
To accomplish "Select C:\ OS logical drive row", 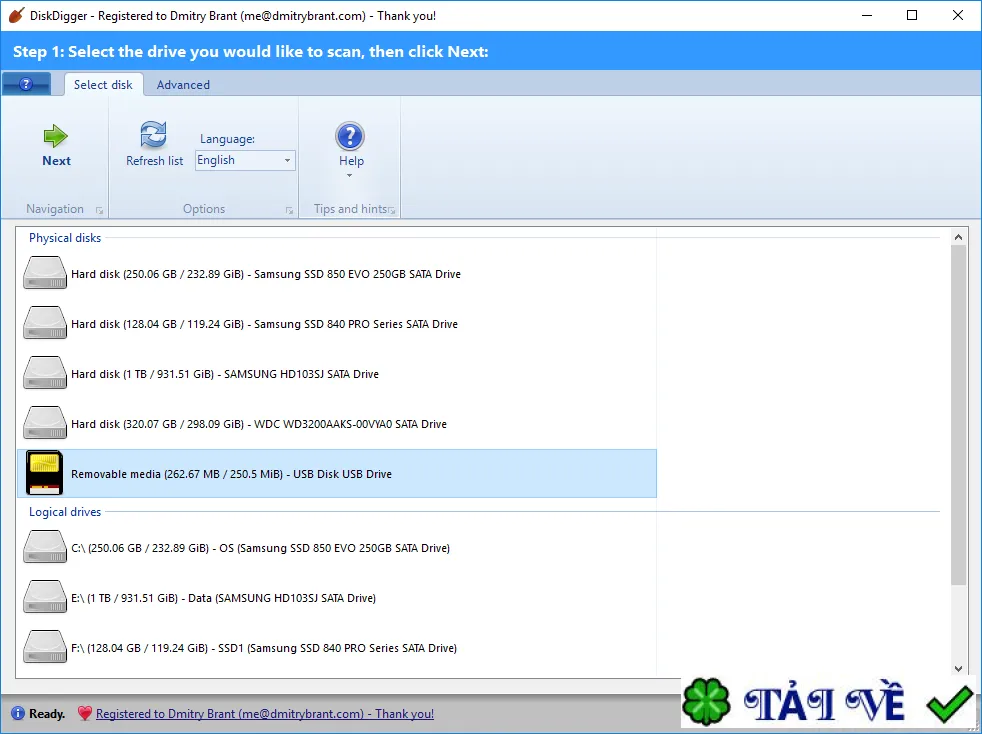I will click(337, 548).
